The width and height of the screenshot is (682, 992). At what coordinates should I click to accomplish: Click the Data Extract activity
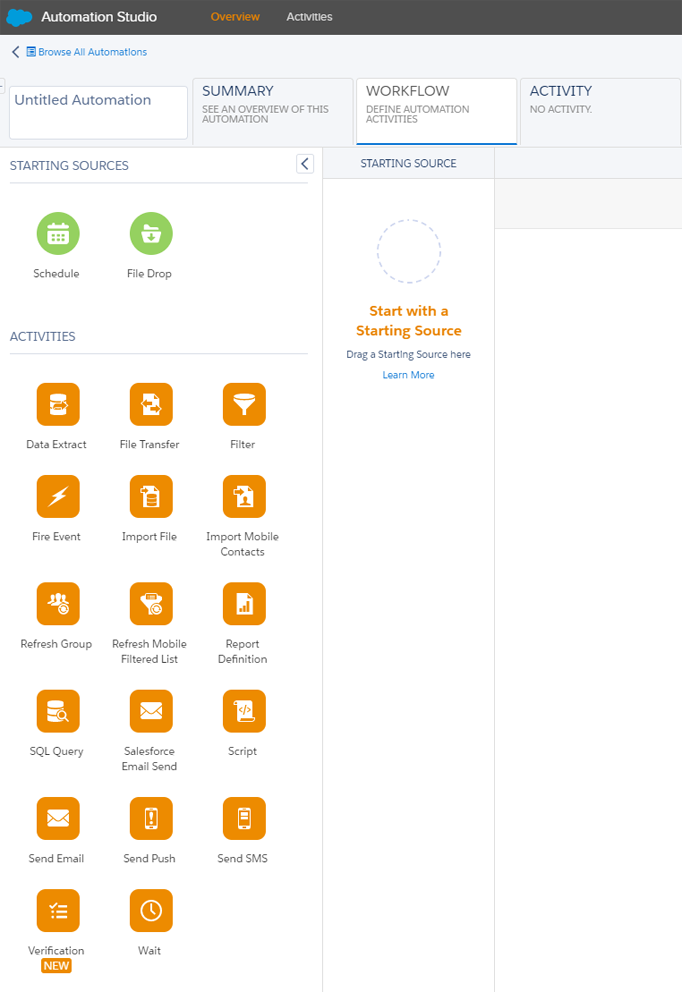[57, 404]
